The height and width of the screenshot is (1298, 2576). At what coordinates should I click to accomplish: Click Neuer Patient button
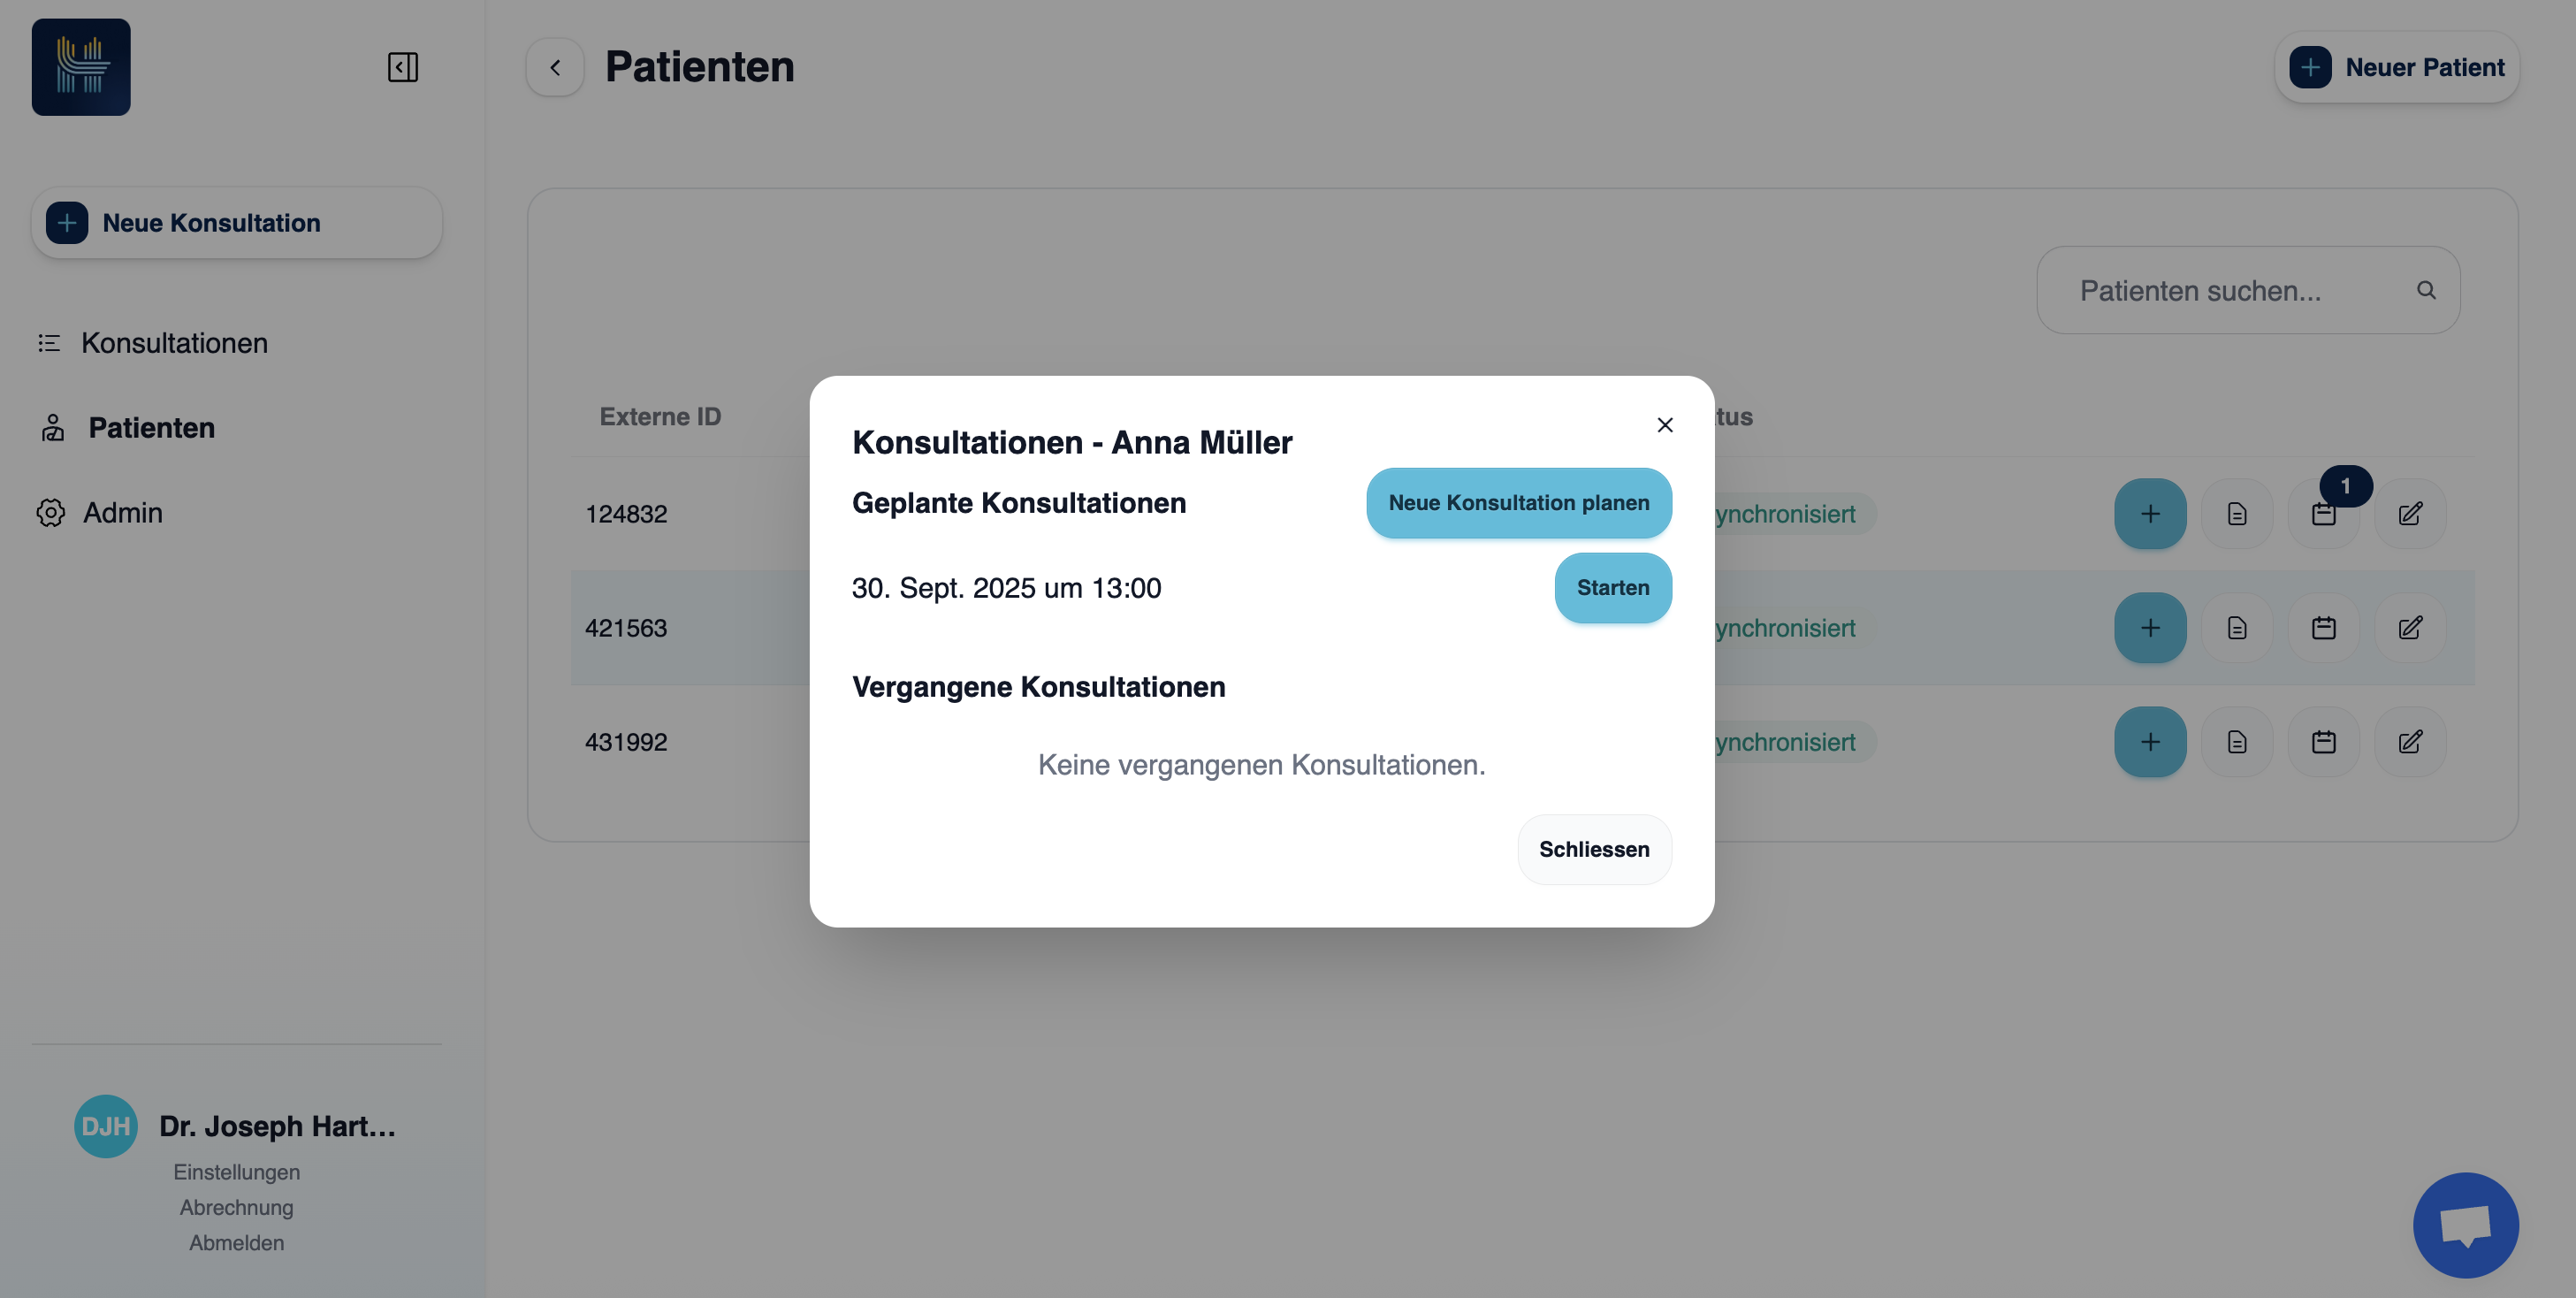tap(2396, 67)
